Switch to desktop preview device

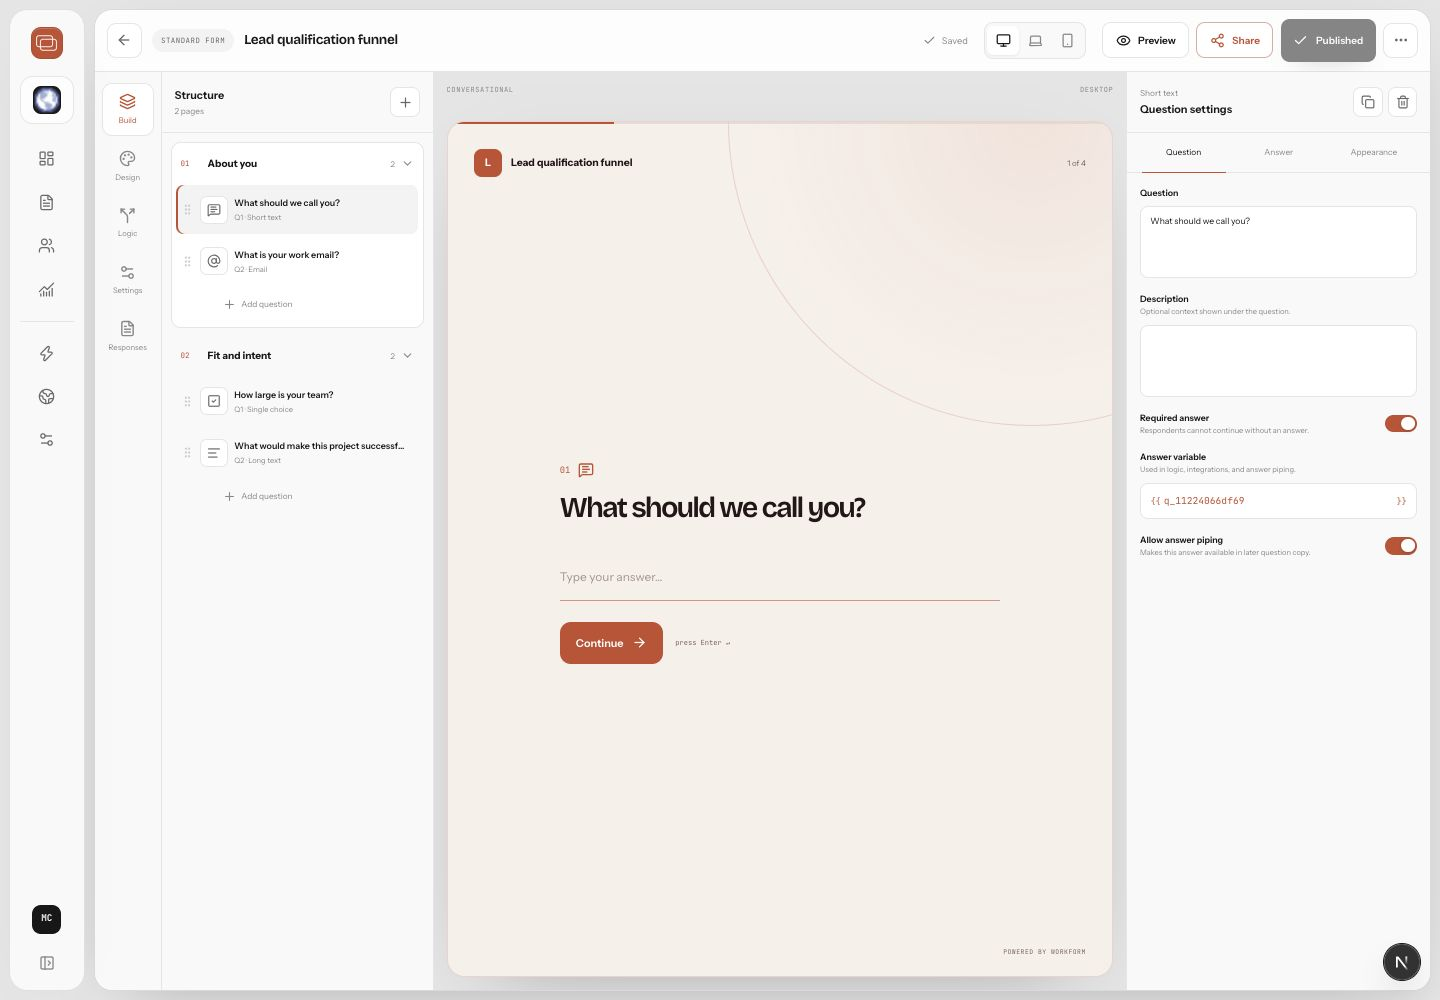click(x=1003, y=41)
